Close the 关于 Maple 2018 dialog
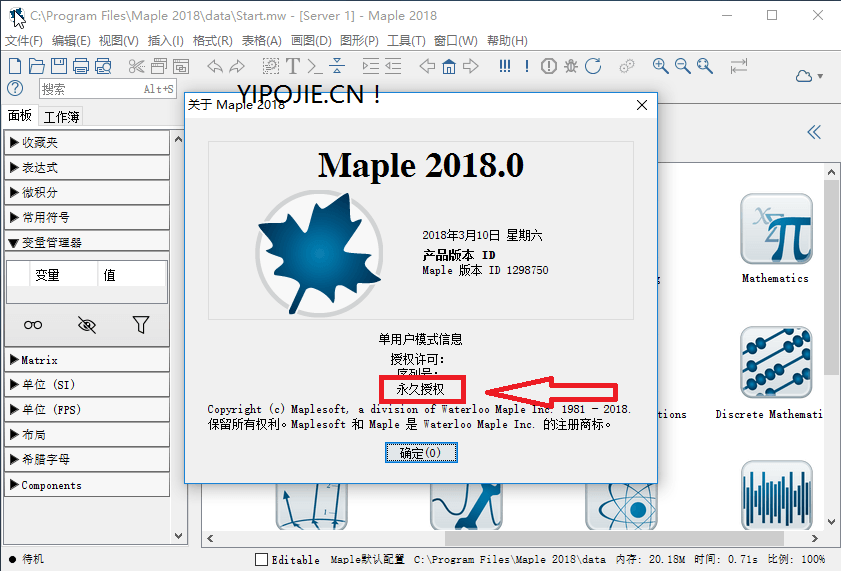The width and height of the screenshot is (841, 571). coord(641,105)
